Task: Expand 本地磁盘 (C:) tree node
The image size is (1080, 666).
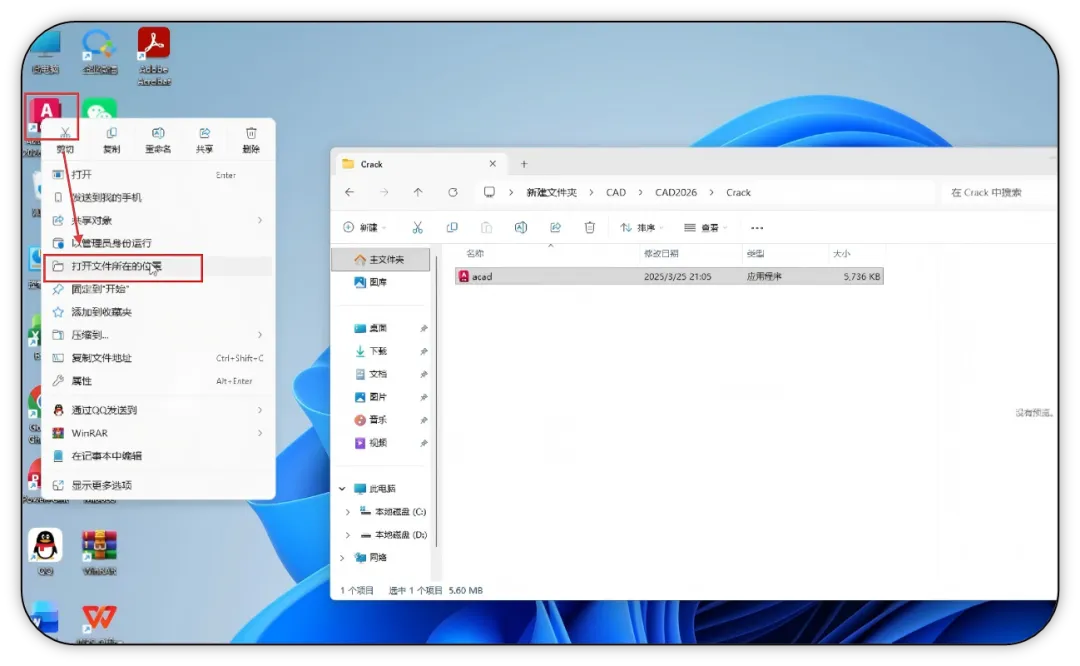Action: click(348, 512)
